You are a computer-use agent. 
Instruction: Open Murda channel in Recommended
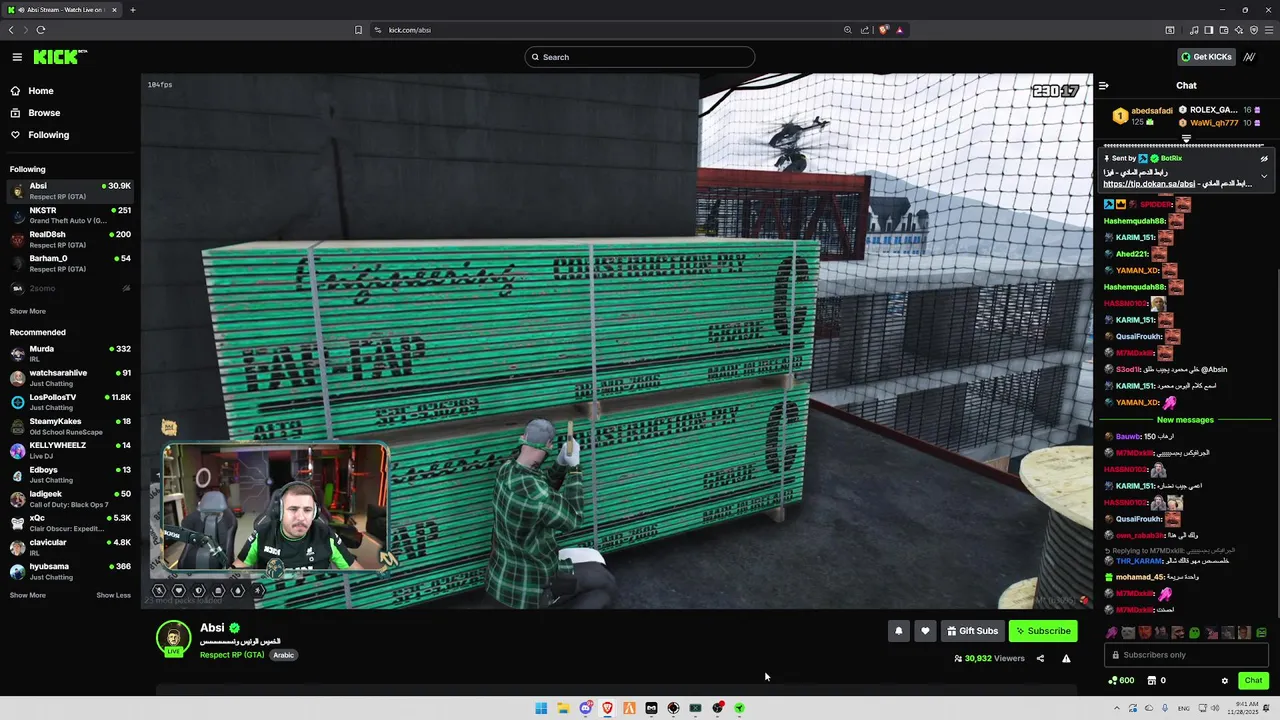point(70,353)
